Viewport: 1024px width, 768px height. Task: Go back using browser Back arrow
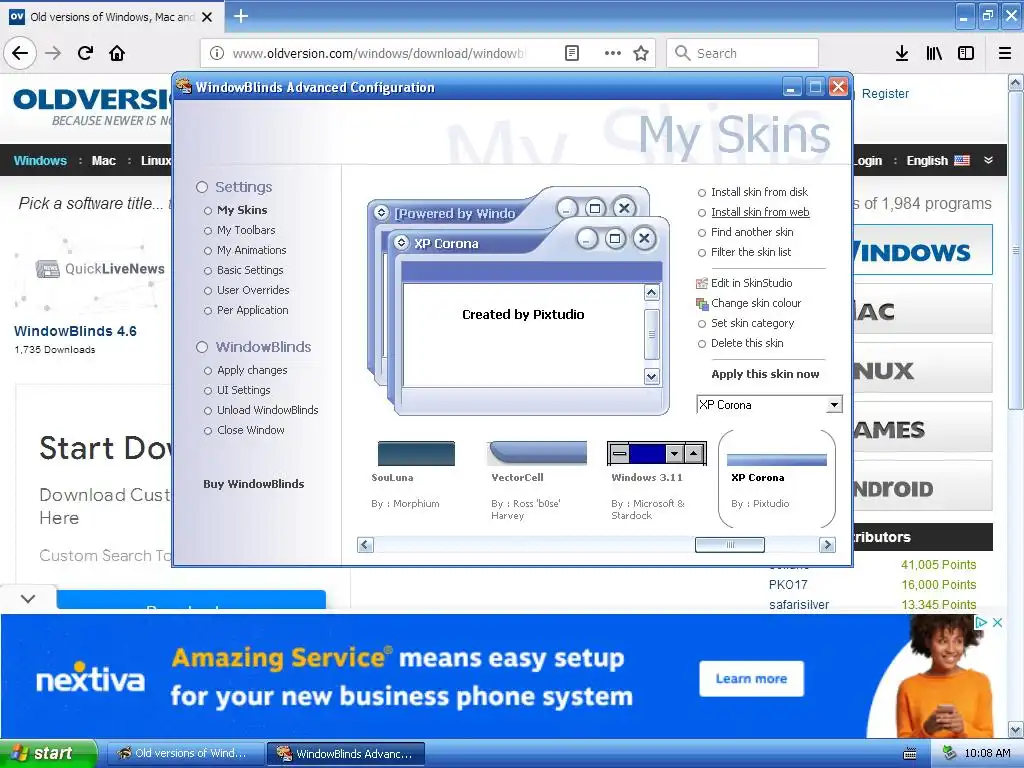(20, 53)
